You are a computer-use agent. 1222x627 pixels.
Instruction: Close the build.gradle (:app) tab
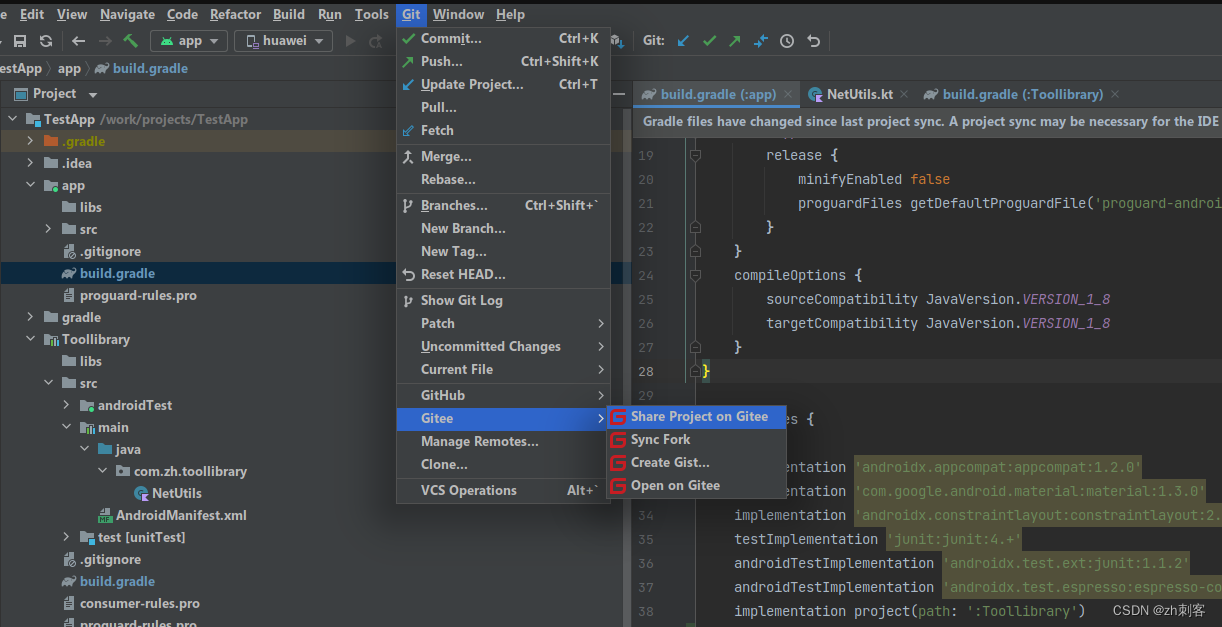pos(789,95)
